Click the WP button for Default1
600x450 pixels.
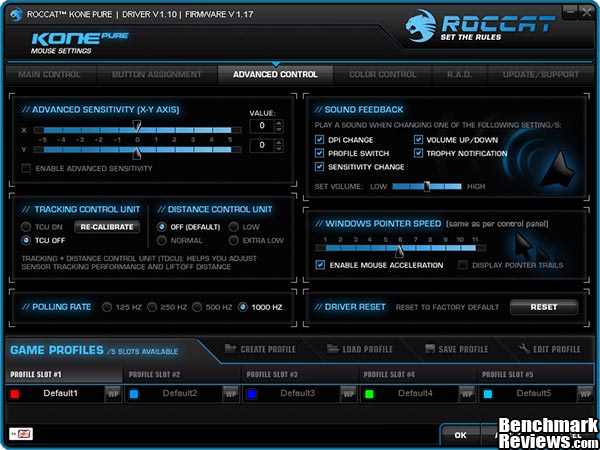tap(112, 394)
